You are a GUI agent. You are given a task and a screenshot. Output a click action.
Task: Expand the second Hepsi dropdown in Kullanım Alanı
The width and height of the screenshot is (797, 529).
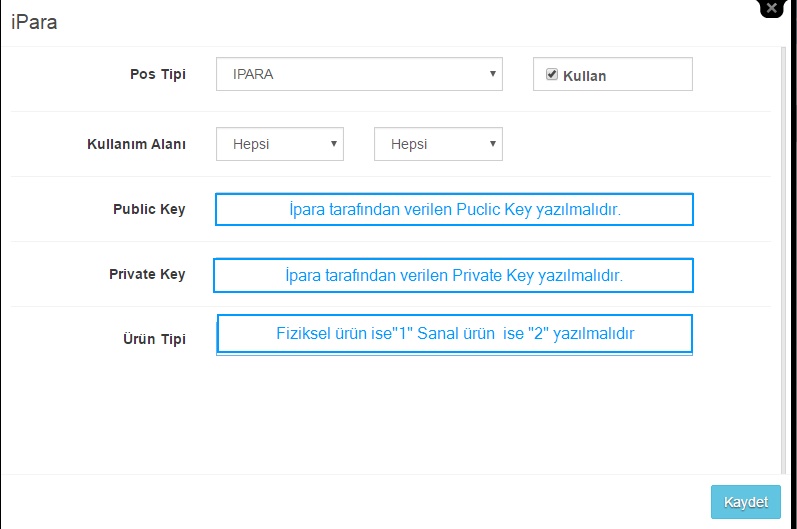click(438, 144)
